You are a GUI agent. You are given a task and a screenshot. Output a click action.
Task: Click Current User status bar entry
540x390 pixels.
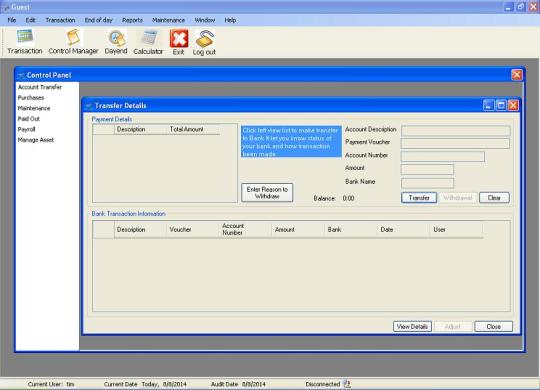[x=51, y=384]
